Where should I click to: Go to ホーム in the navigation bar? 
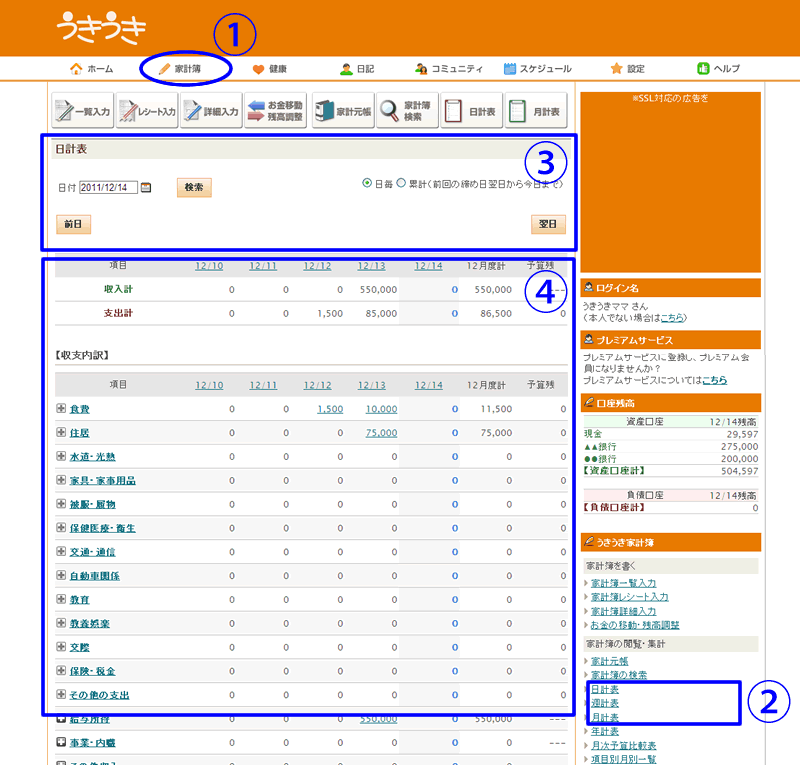point(92,69)
